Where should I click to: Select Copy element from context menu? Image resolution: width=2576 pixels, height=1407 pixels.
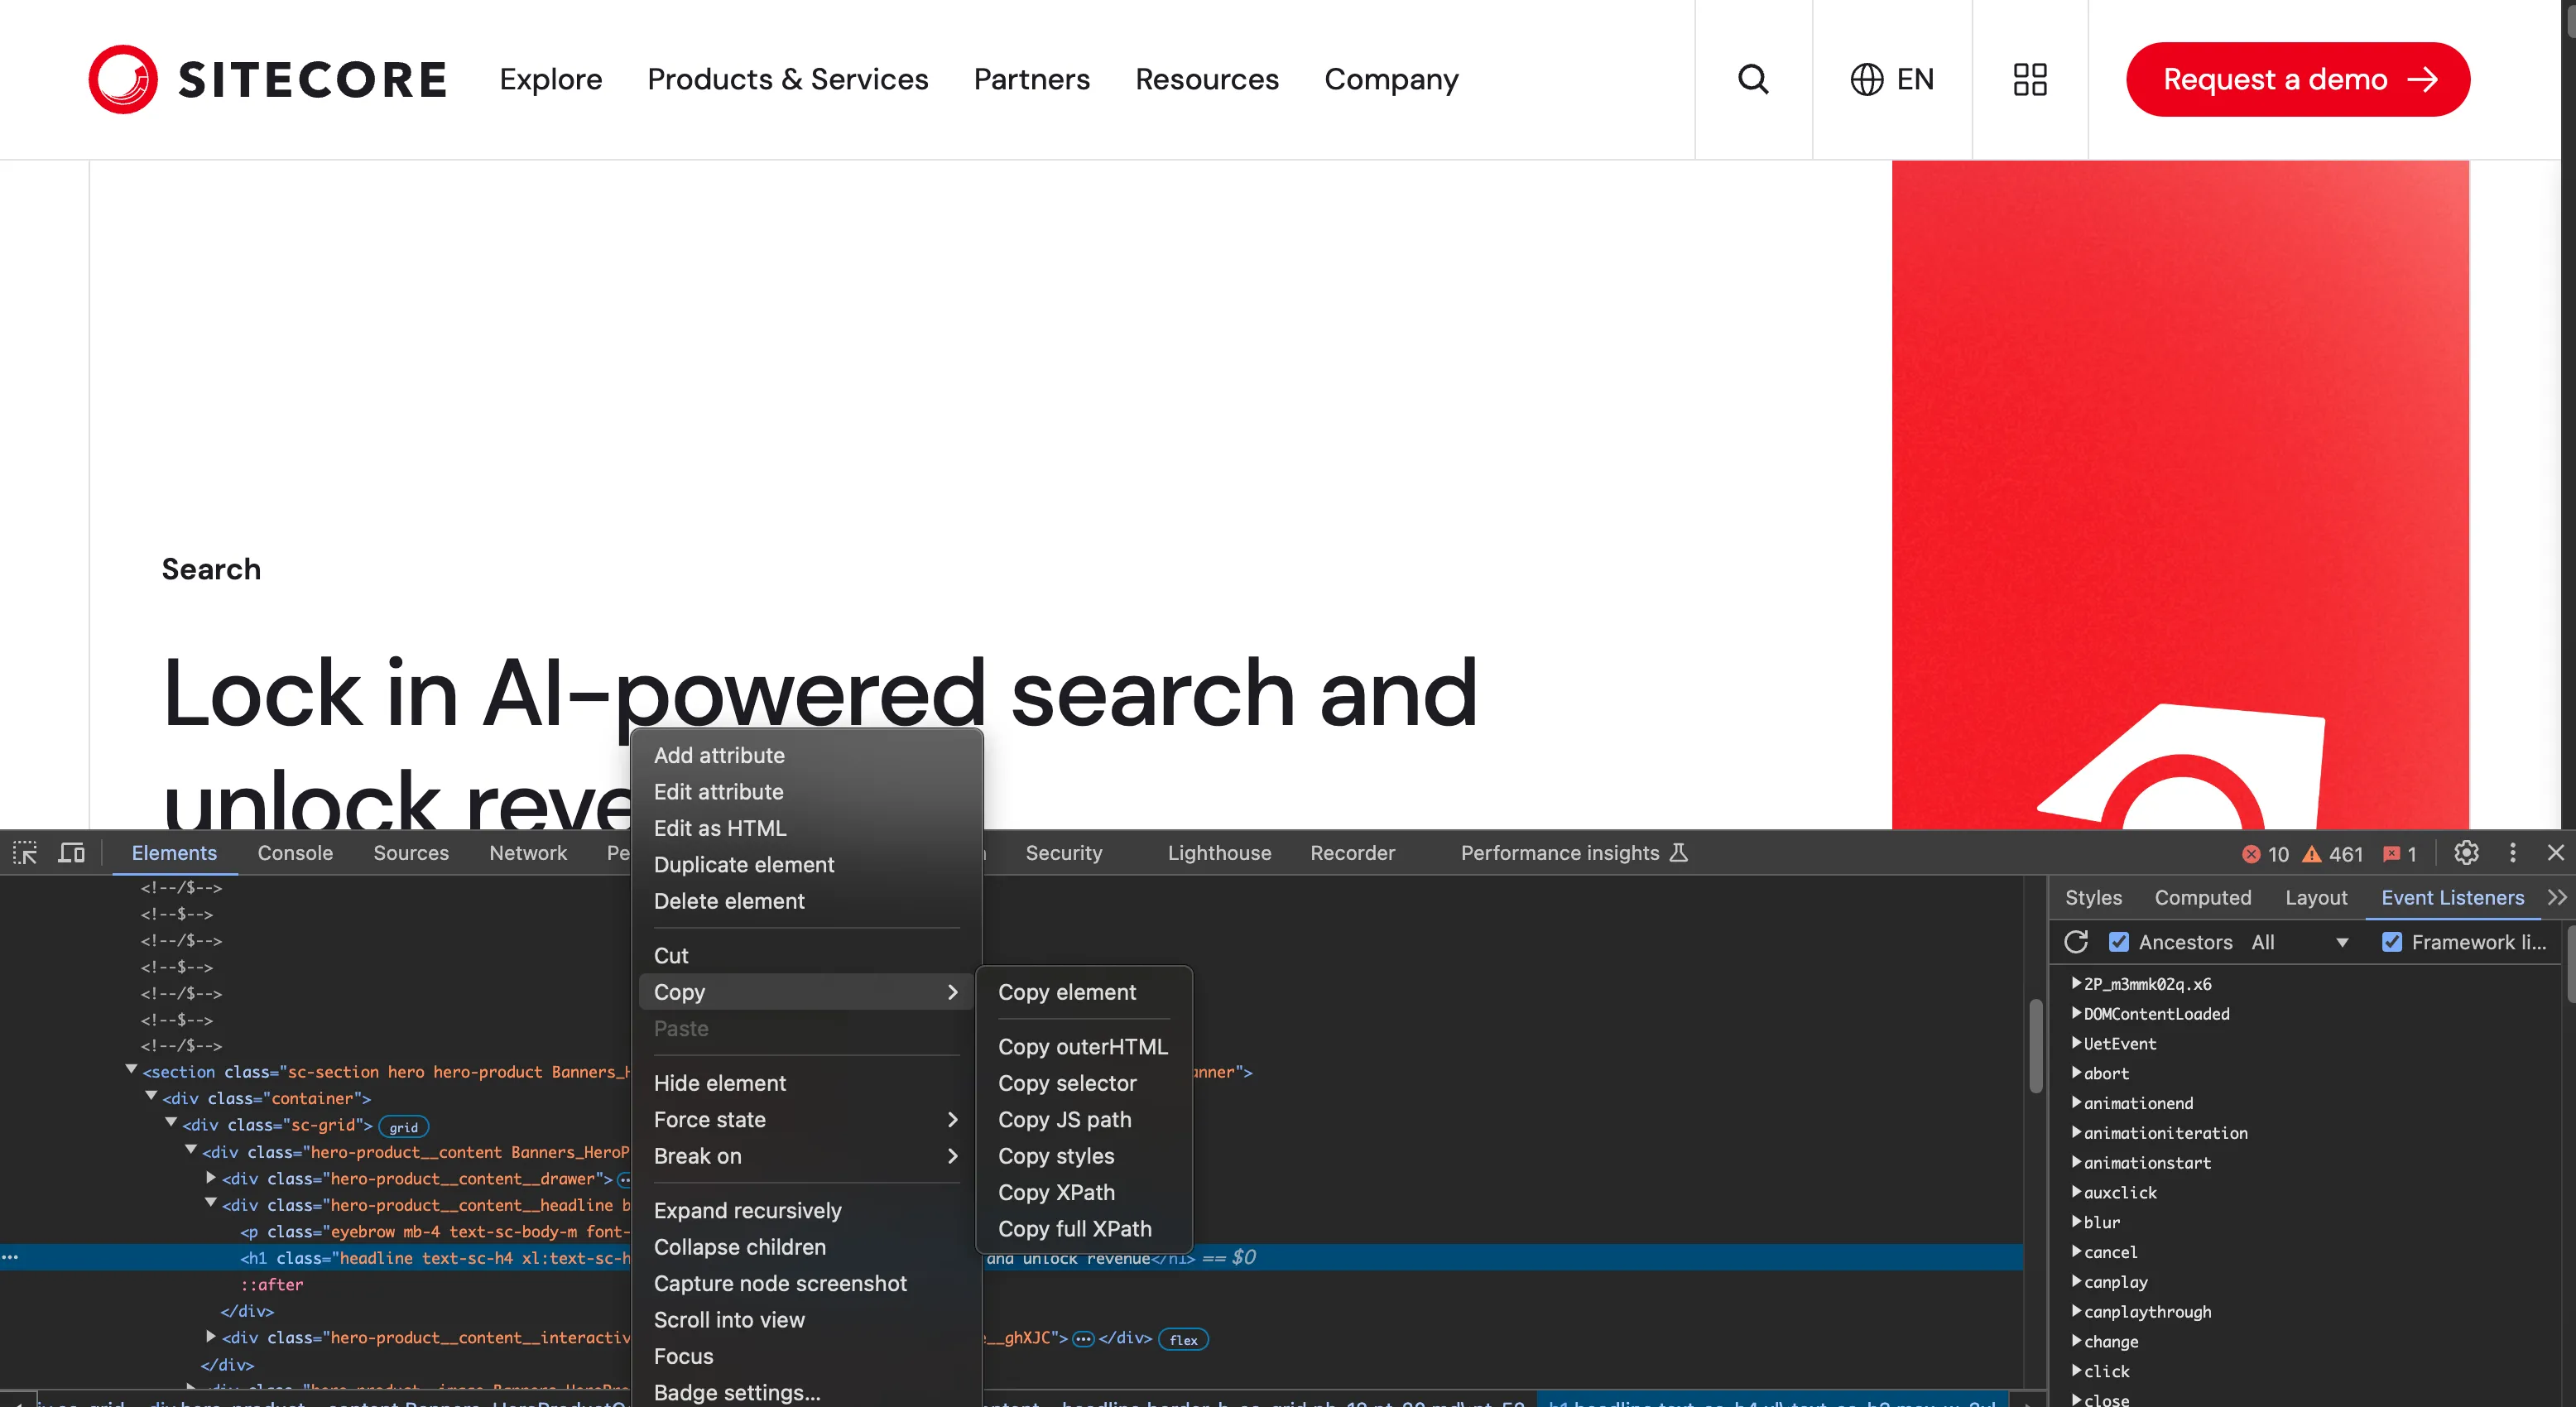[1065, 993]
